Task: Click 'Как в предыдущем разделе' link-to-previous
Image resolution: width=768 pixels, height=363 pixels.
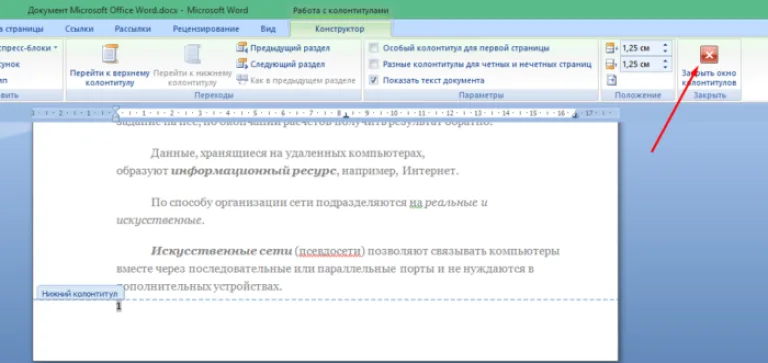Action: click(296, 80)
